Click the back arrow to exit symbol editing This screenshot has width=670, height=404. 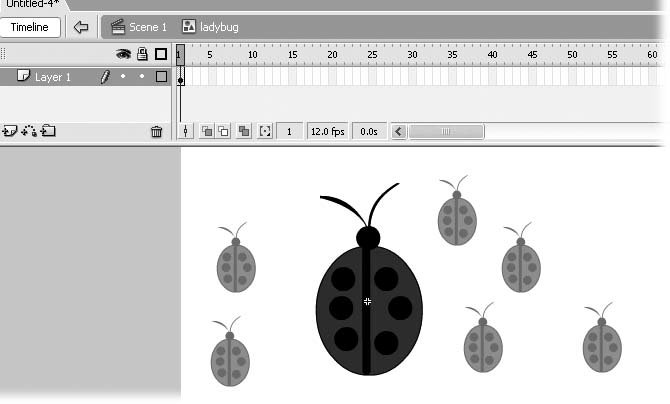pyautogui.click(x=82, y=27)
